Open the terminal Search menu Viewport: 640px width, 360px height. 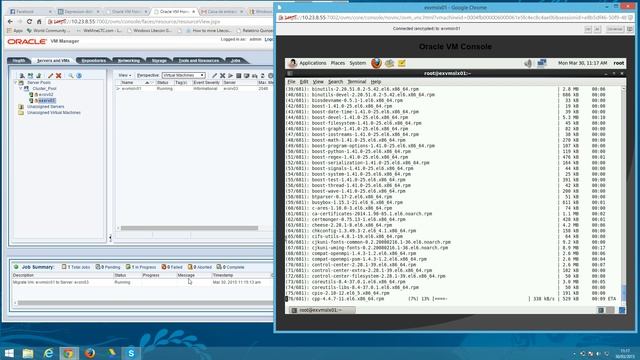tap(336, 82)
